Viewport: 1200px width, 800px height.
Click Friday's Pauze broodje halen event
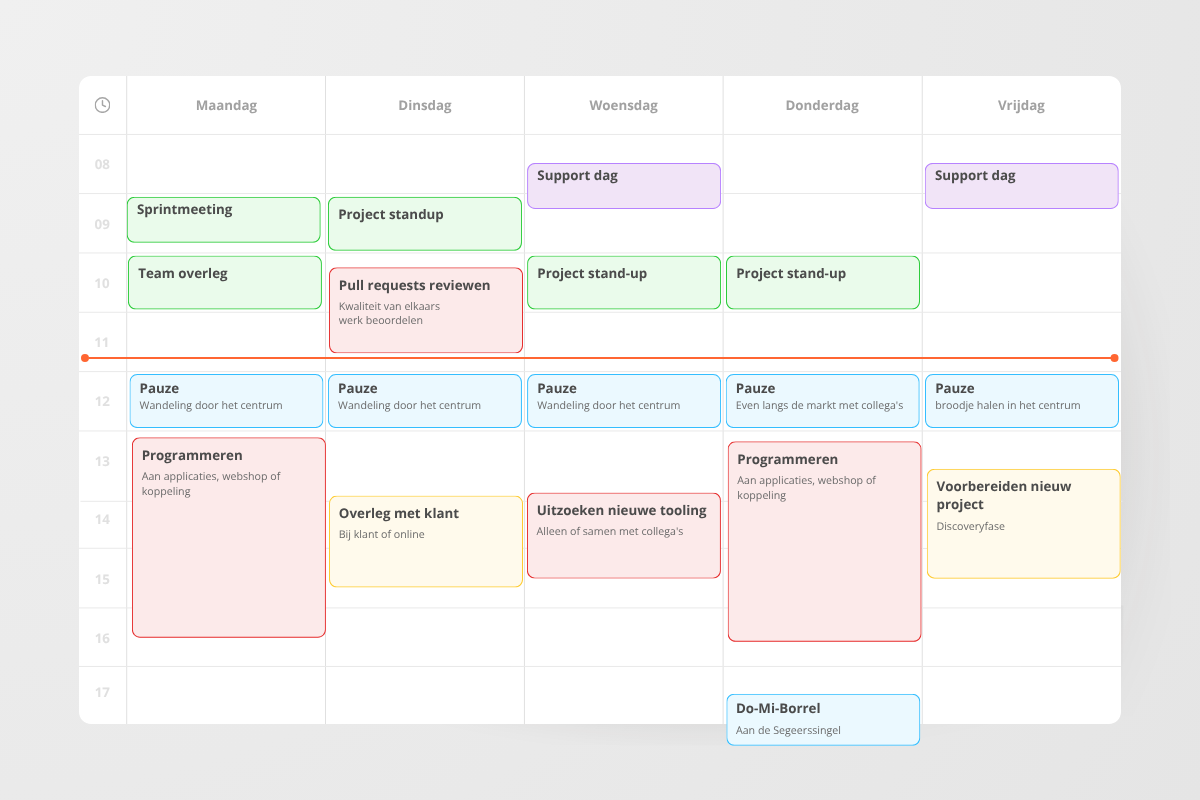pyautogui.click(x=1021, y=401)
